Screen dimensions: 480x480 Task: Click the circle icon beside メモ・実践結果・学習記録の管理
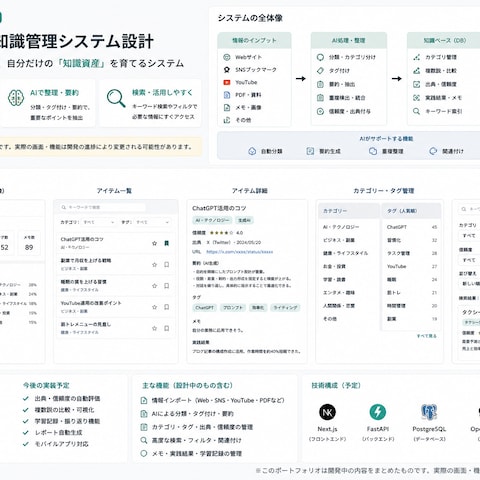point(144,453)
